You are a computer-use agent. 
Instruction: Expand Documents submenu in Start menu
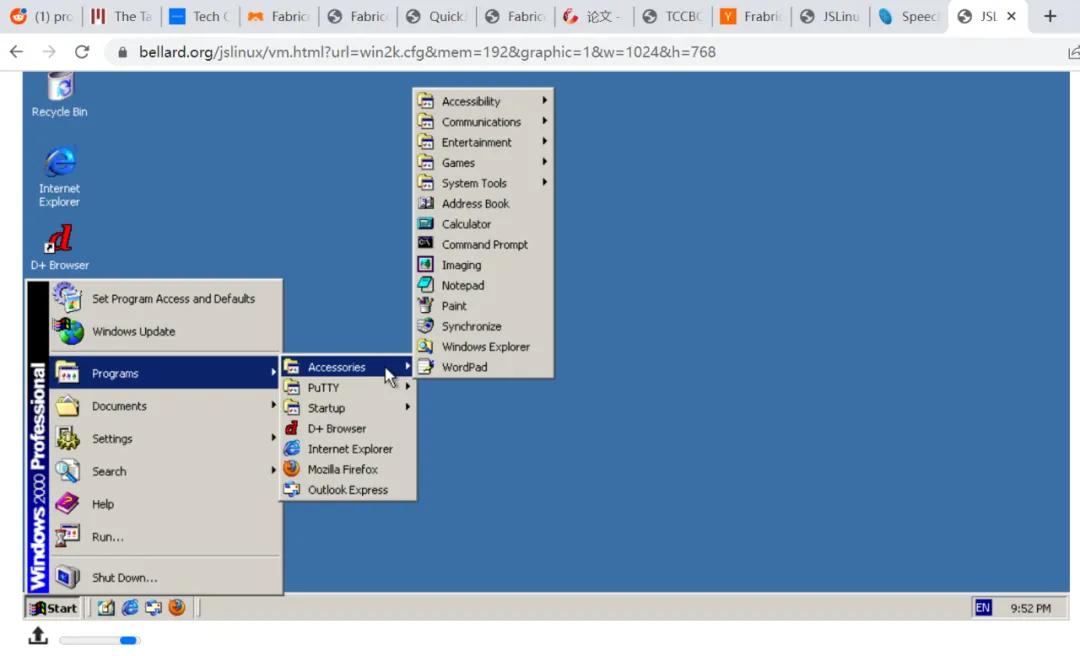165,406
